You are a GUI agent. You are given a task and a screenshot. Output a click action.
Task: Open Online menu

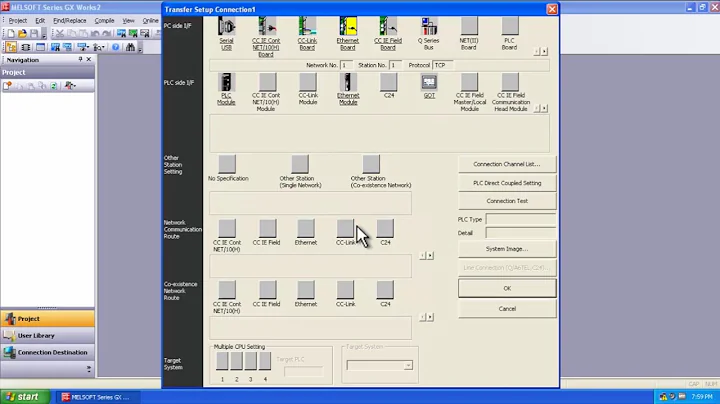tap(151, 21)
